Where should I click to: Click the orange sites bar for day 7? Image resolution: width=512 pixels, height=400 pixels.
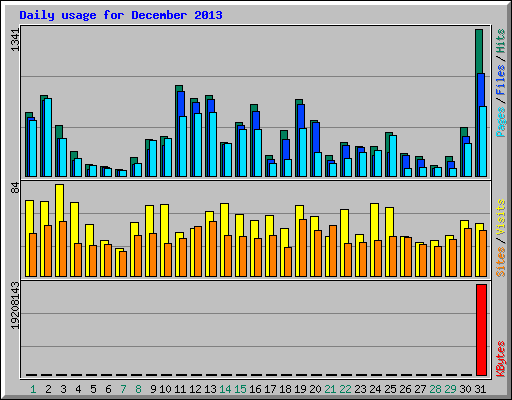pyautogui.click(x=123, y=264)
